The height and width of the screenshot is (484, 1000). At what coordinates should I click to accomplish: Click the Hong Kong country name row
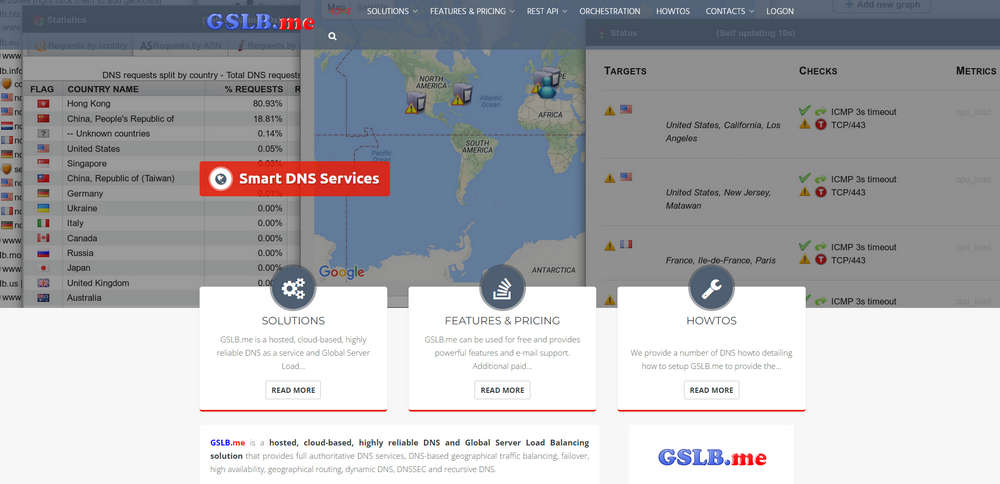point(89,104)
